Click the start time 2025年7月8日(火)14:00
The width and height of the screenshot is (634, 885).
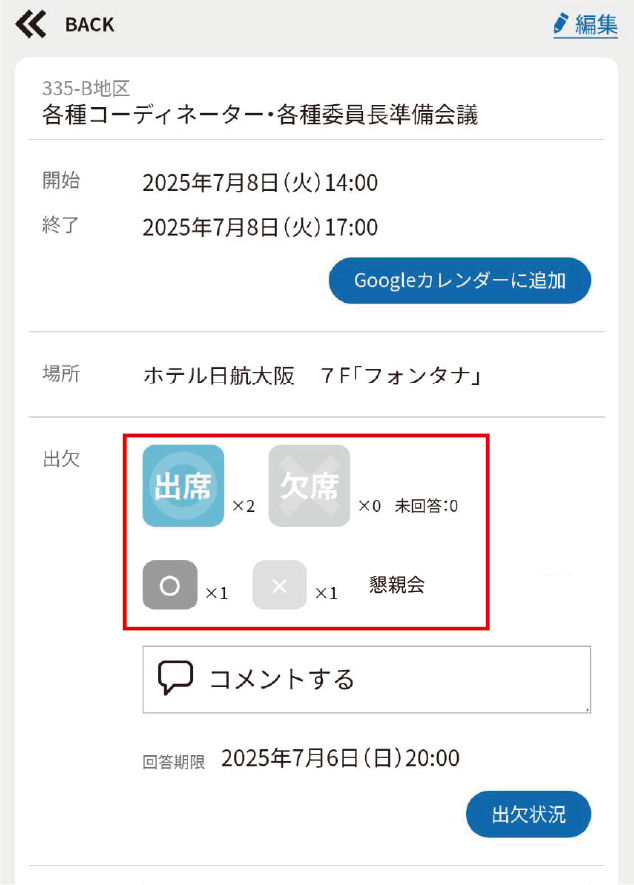click(x=260, y=183)
